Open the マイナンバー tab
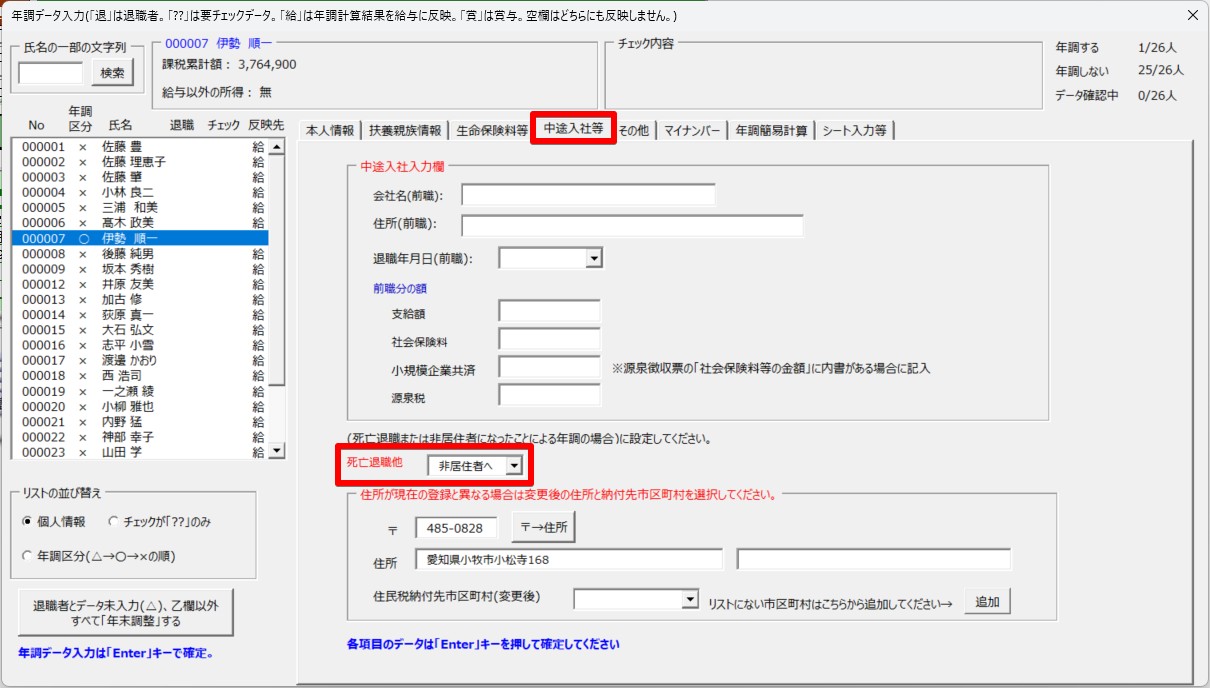 tap(692, 130)
